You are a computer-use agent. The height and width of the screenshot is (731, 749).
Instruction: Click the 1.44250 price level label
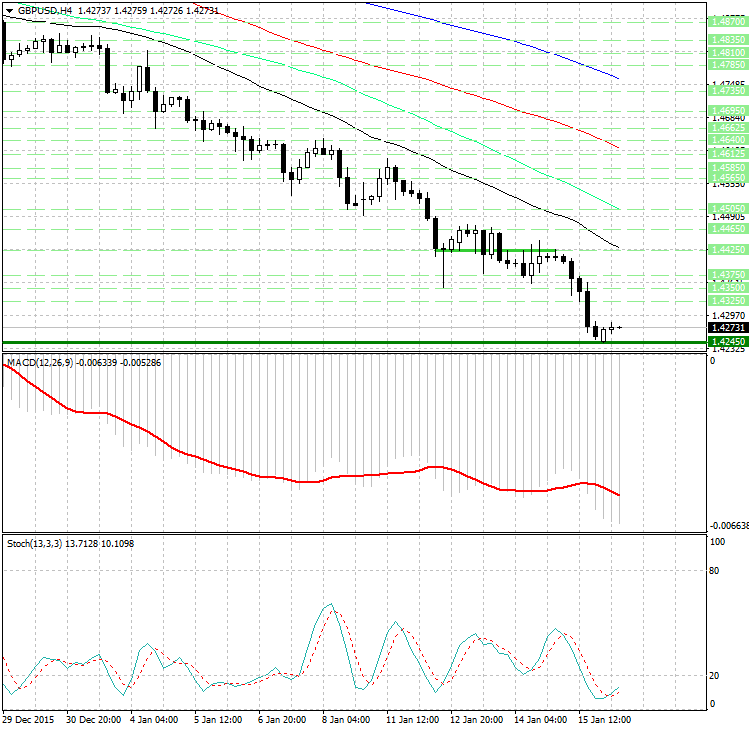[x=728, y=249]
